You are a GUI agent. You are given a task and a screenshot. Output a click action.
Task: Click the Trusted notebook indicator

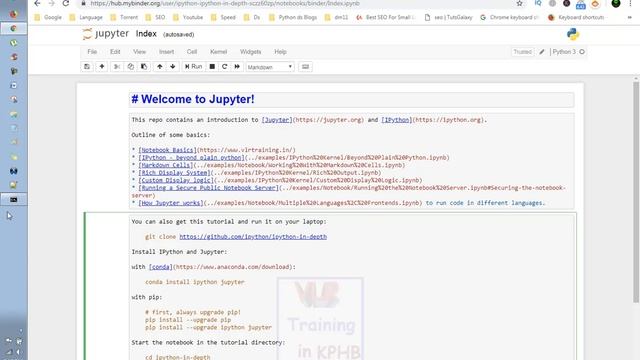point(522,52)
